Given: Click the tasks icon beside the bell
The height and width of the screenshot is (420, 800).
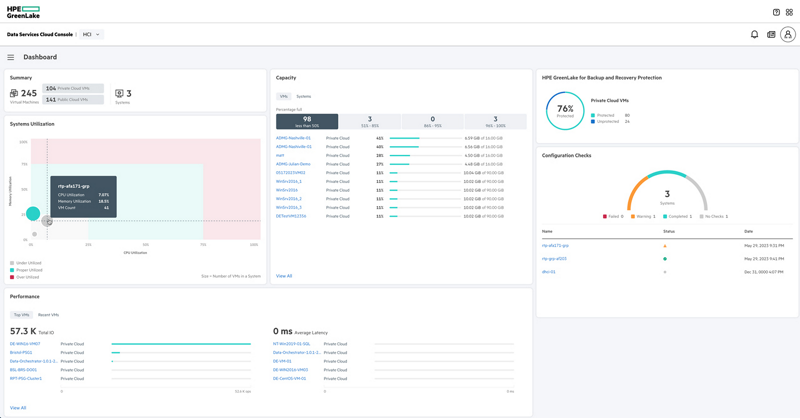Looking at the screenshot, I should coord(771,34).
